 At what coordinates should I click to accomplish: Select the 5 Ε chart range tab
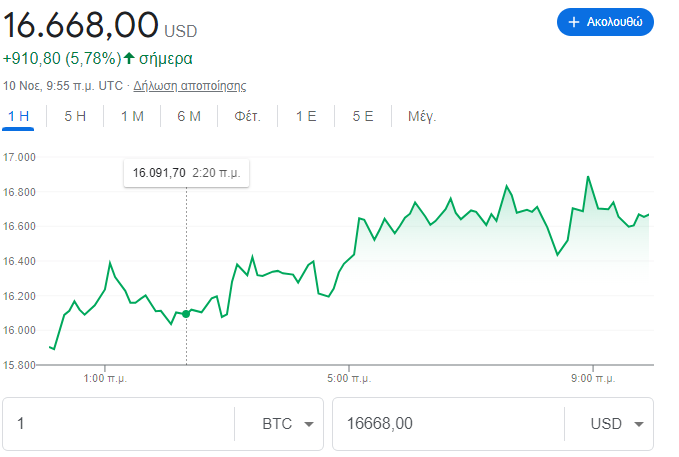pos(363,116)
